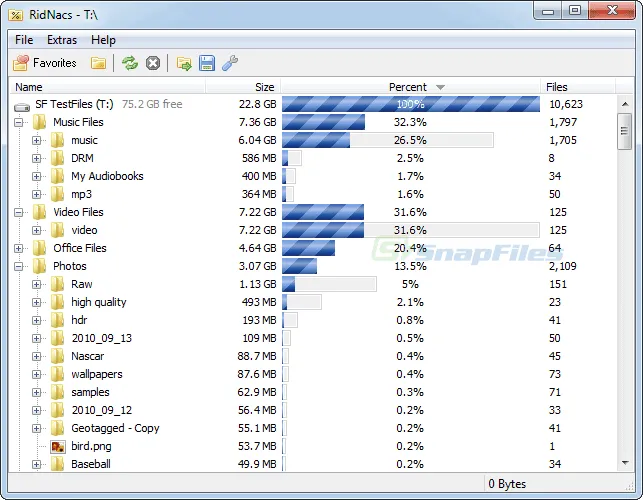
Task: Sort by the Size column header
Action: pyautogui.click(x=243, y=87)
